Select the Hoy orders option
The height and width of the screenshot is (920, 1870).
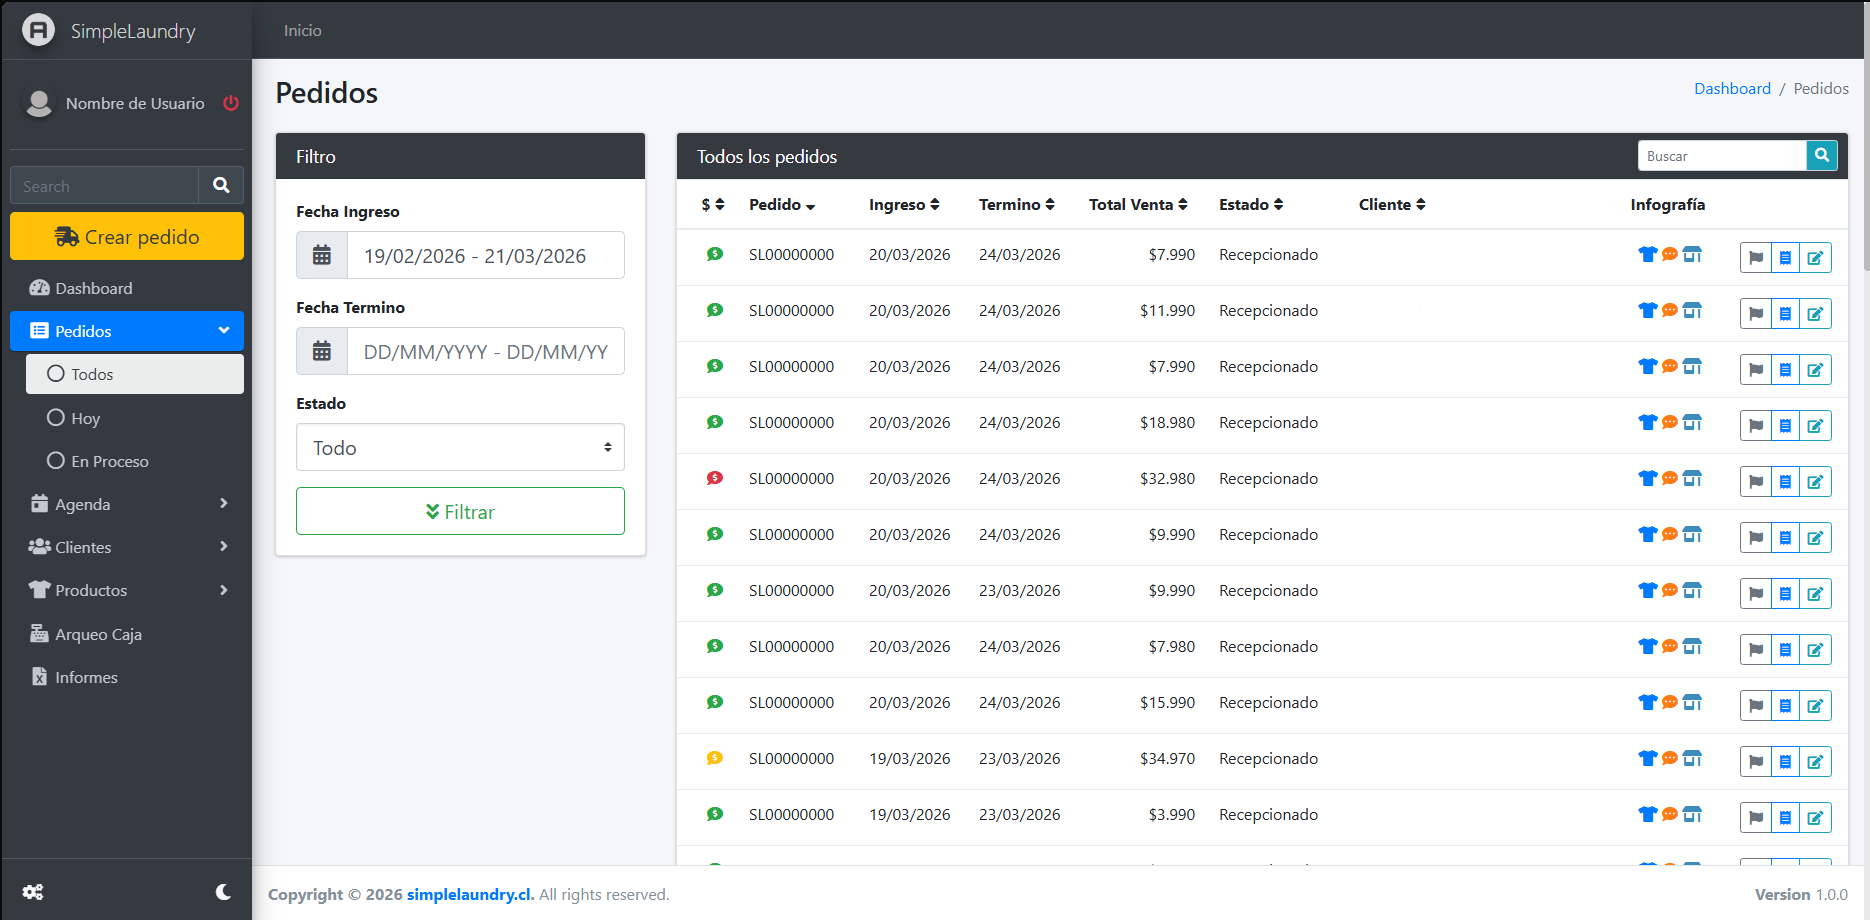[x=85, y=418]
